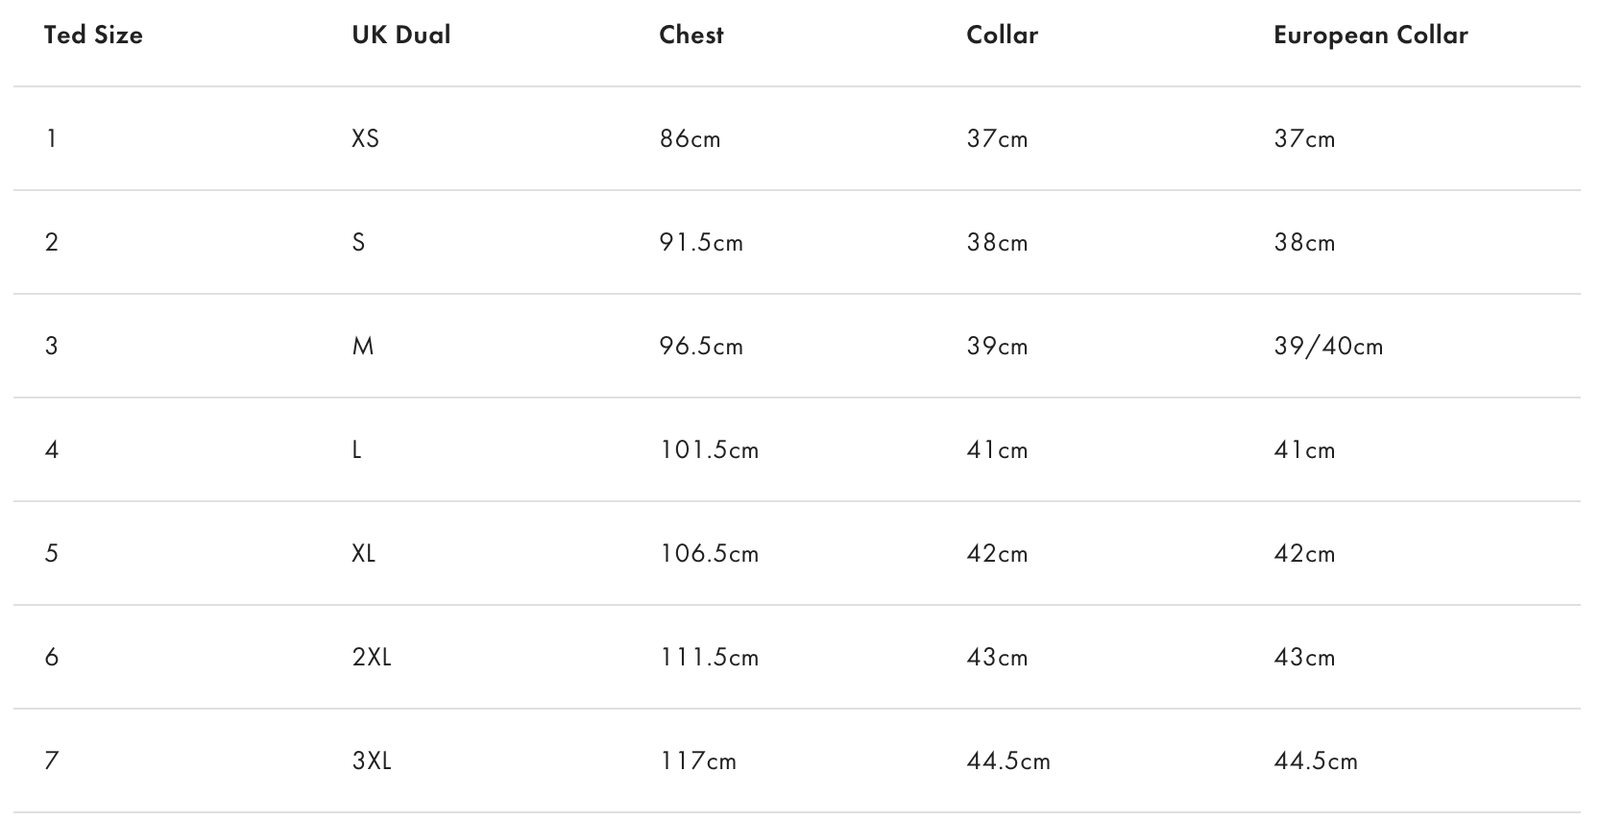Click Ted Size number 7
The image size is (1600, 820).
(x=52, y=761)
